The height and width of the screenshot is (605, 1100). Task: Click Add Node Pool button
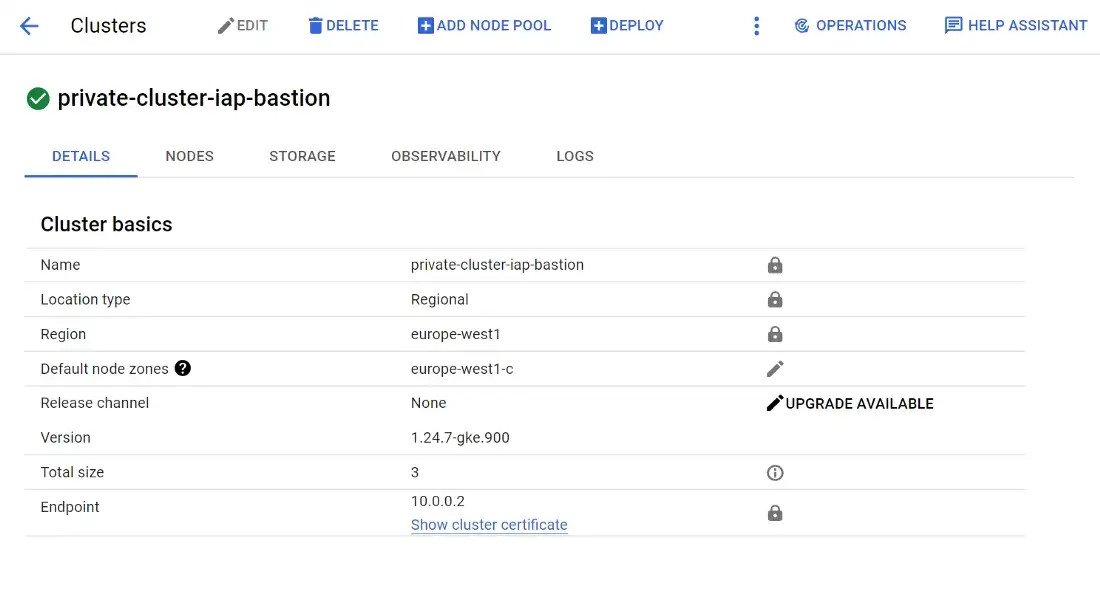[x=484, y=26]
